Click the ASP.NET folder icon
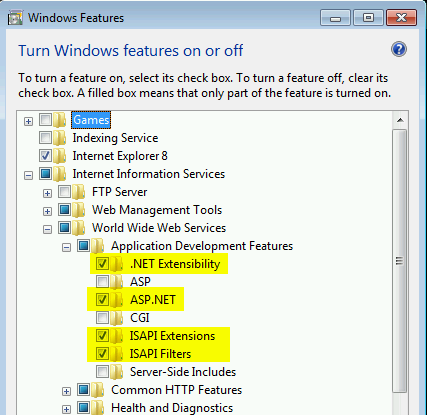Image resolution: width=427 pixels, height=415 pixels. pyautogui.click(x=117, y=300)
